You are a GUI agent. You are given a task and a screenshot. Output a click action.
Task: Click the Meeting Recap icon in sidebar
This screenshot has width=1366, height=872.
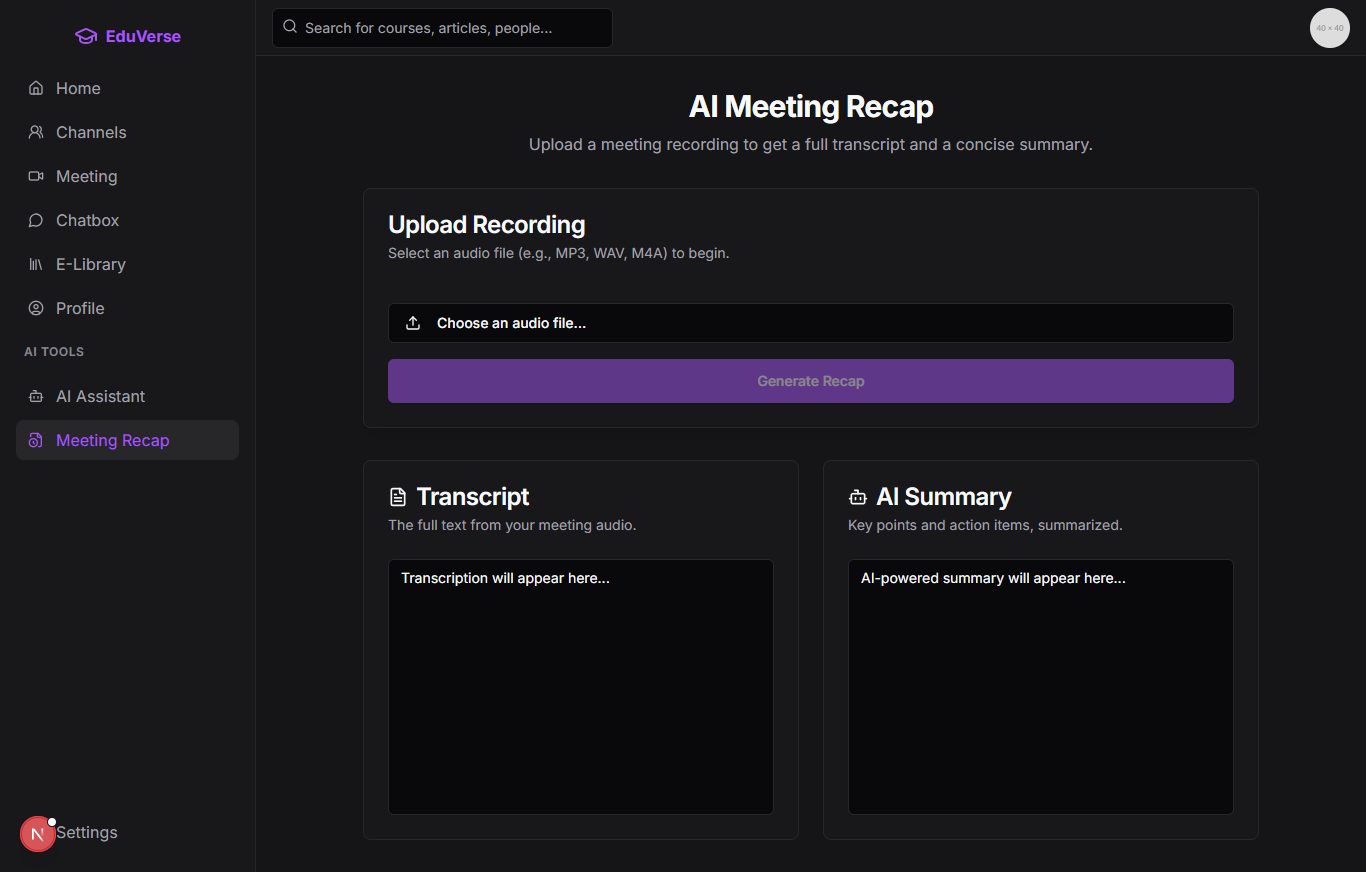pos(36,440)
